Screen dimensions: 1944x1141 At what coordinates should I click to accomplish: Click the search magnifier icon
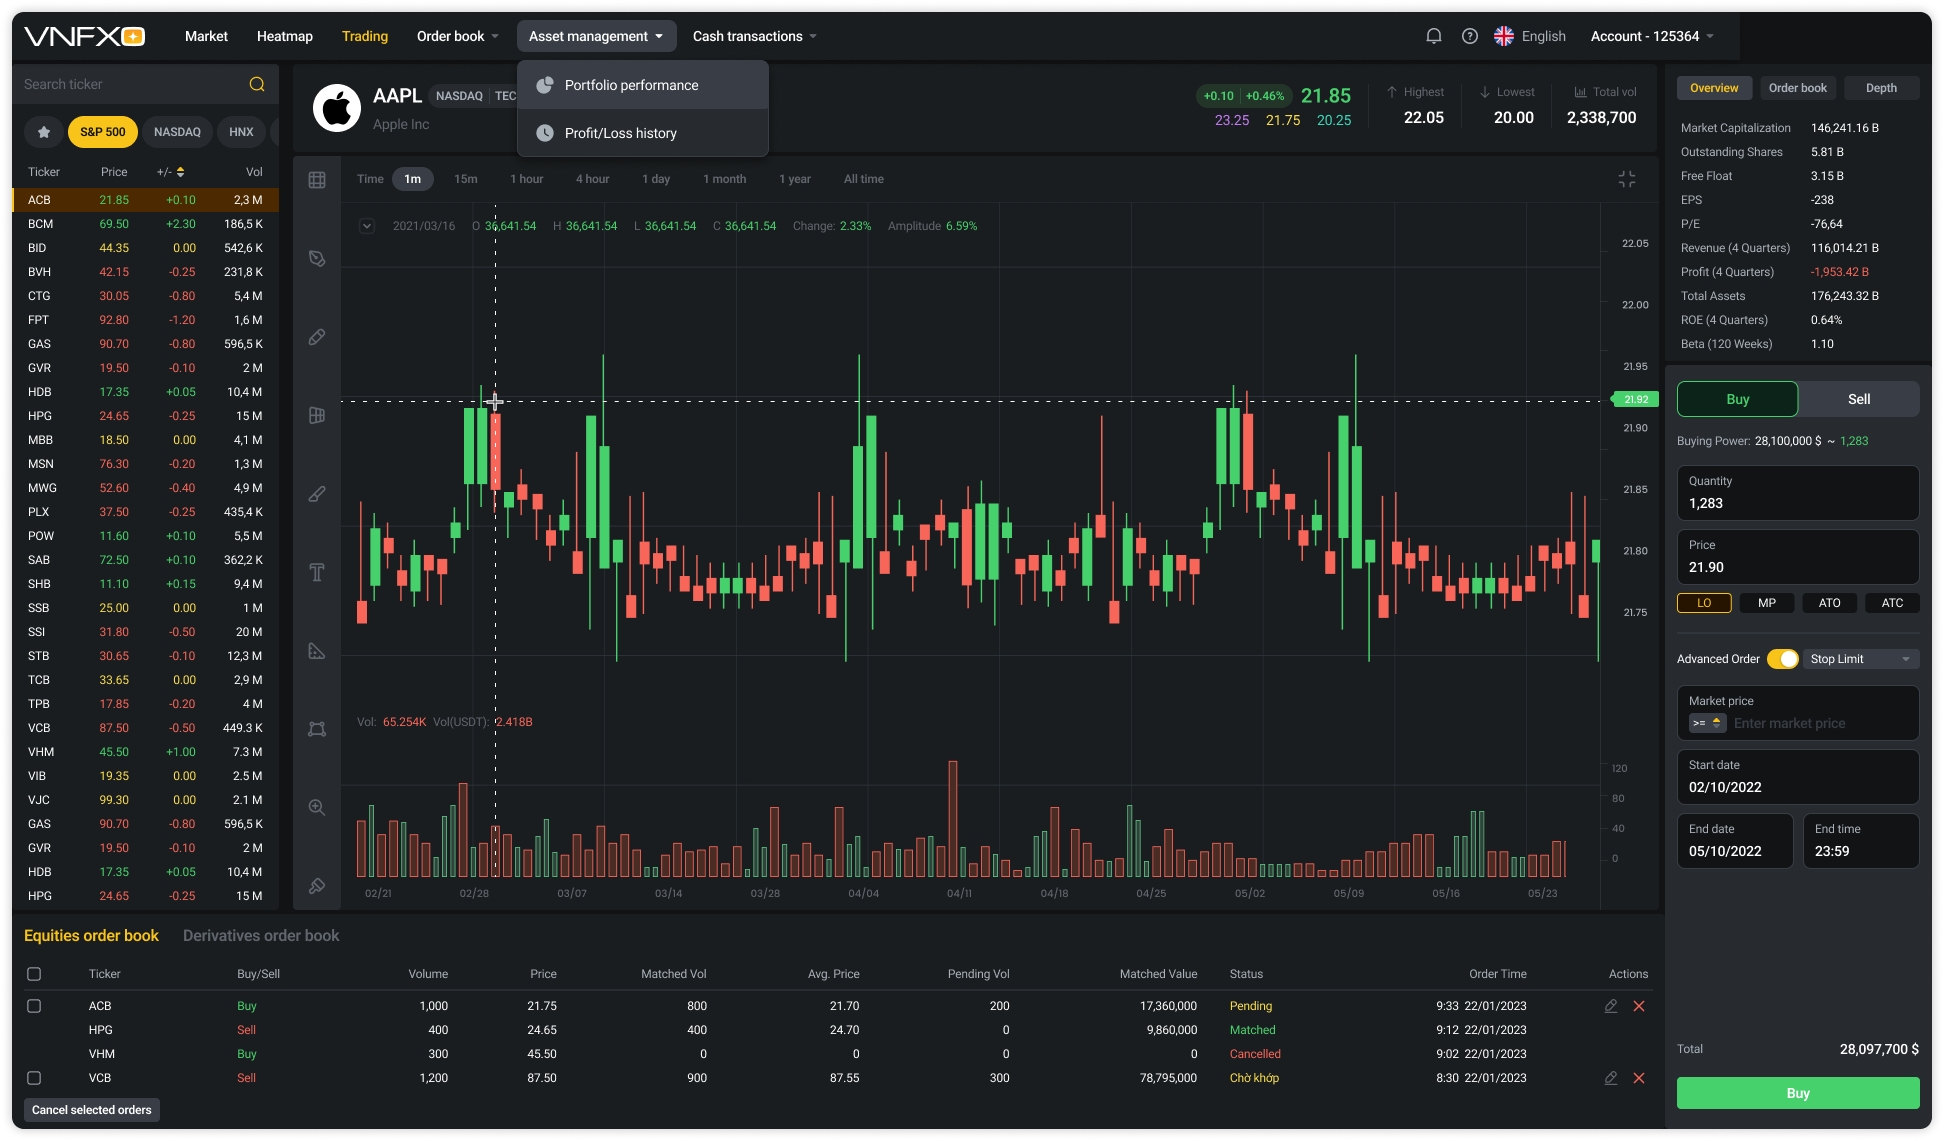click(x=257, y=84)
